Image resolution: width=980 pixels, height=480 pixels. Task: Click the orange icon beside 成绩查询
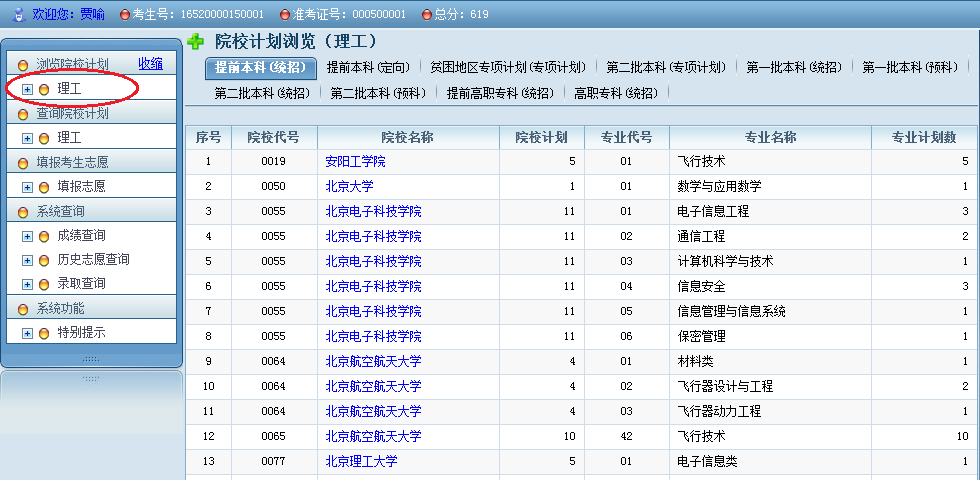point(44,236)
